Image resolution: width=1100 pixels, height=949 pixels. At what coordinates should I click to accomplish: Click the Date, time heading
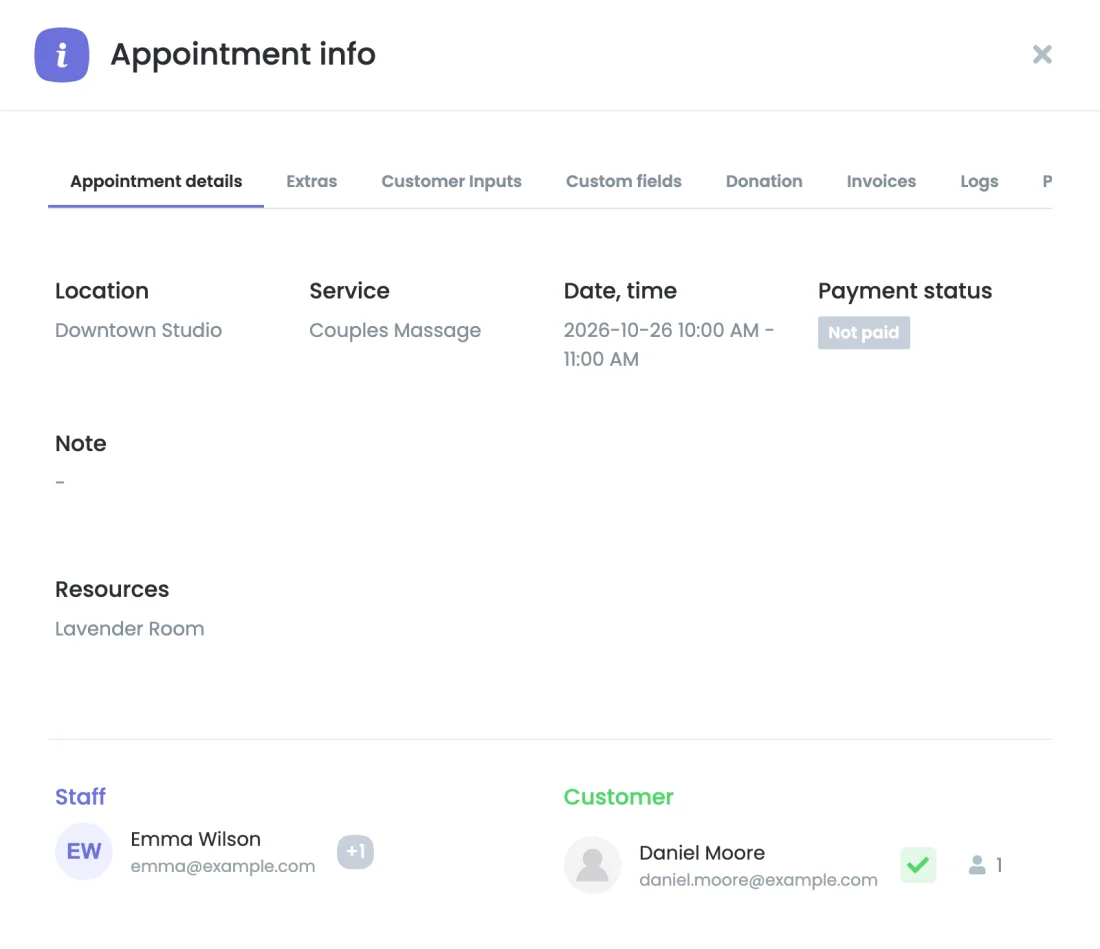620,290
